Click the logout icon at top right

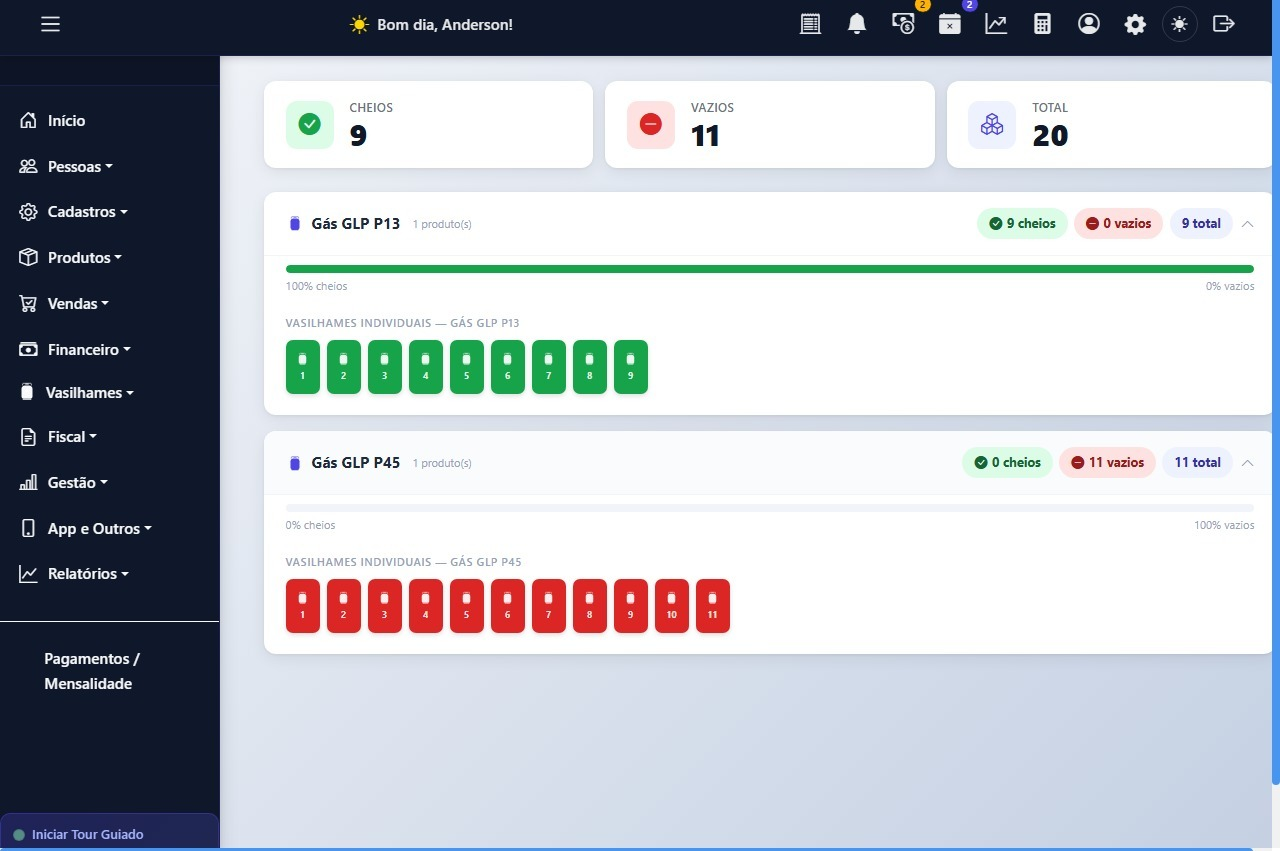coord(1224,23)
